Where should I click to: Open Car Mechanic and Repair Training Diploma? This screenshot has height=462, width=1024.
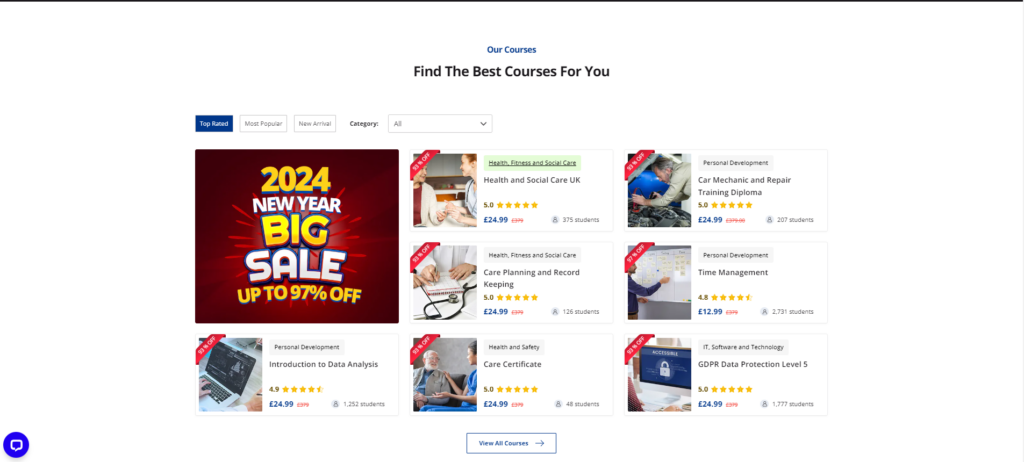click(x=744, y=186)
